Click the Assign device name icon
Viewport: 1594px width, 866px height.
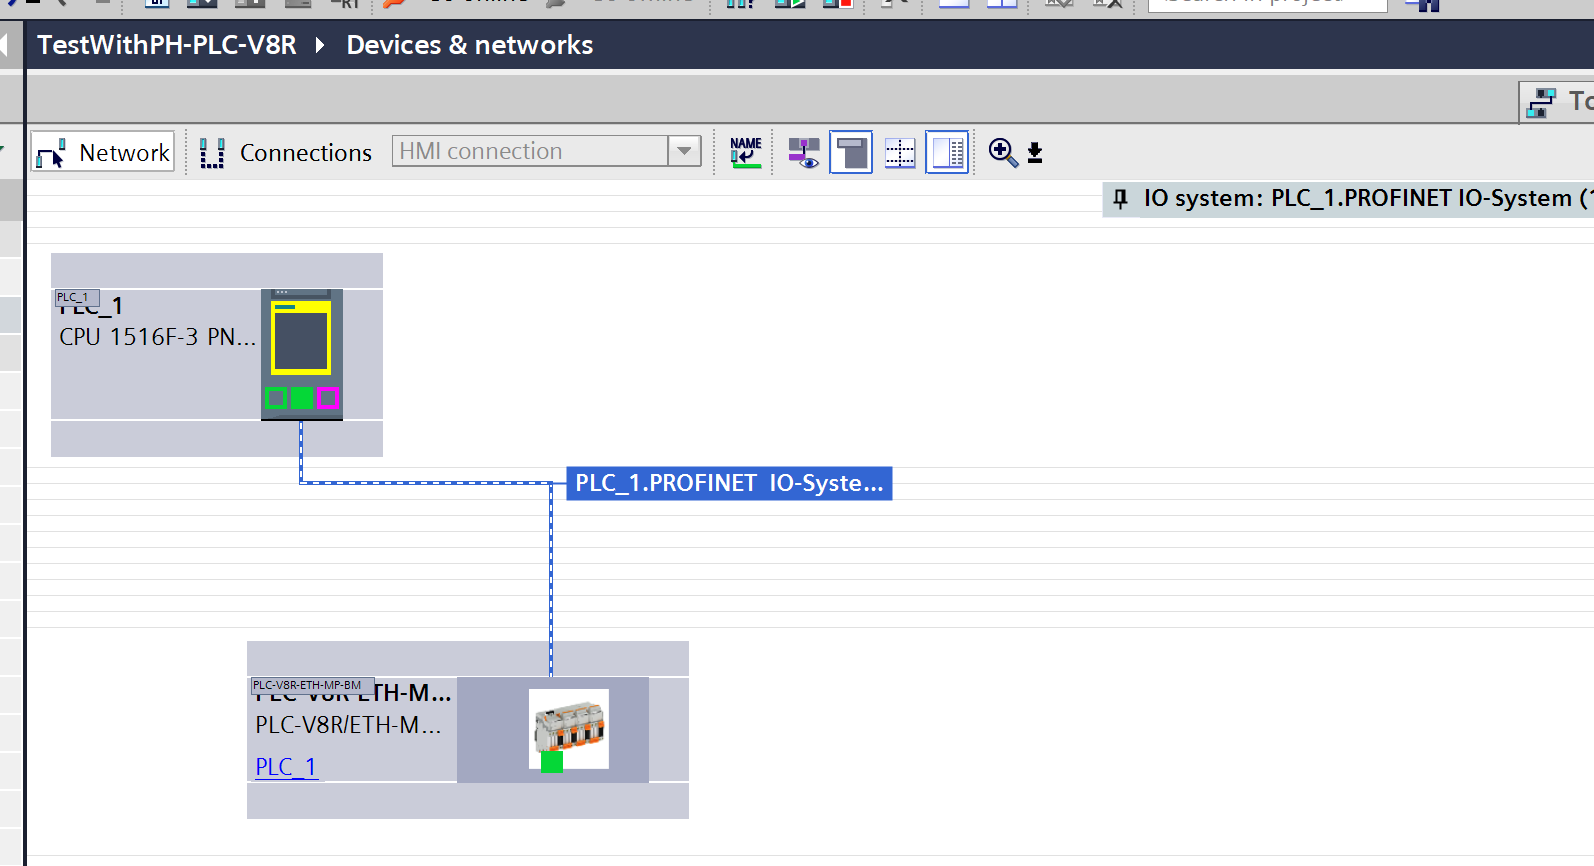(x=746, y=152)
